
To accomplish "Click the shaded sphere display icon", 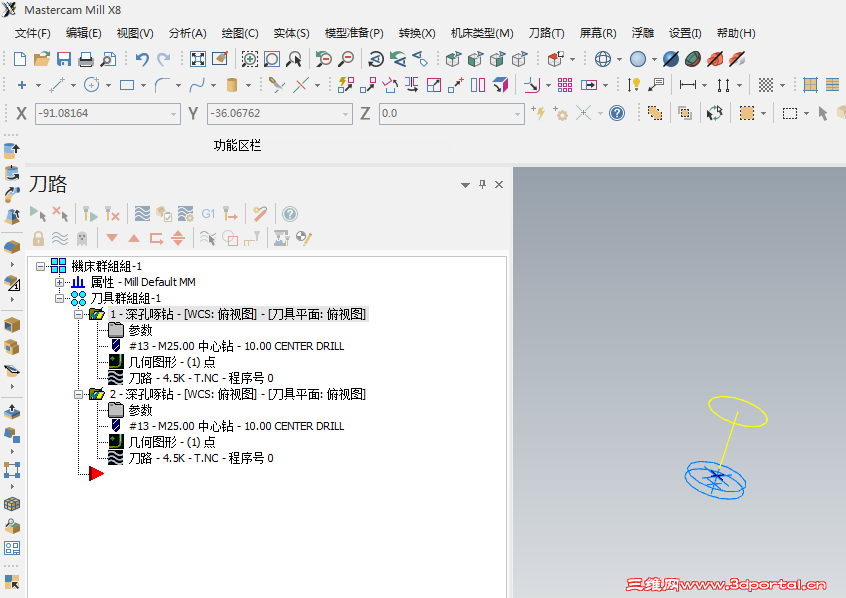I will click(x=638, y=59).
